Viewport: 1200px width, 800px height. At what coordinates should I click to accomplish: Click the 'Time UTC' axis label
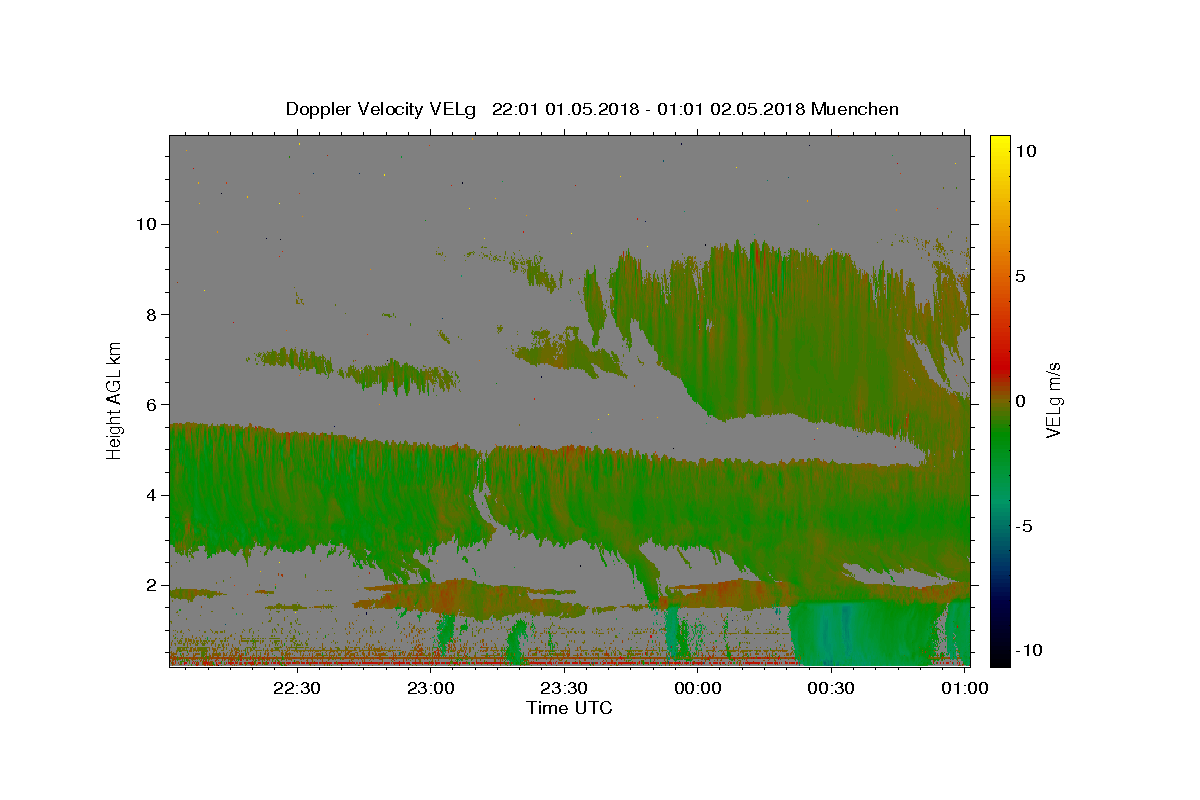(569, 708)
